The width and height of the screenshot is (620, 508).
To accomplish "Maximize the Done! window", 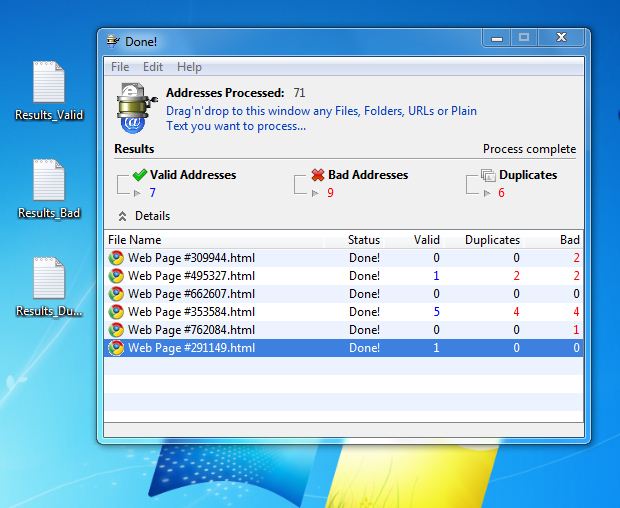I will pyautogui.click(x=524, y=38).
